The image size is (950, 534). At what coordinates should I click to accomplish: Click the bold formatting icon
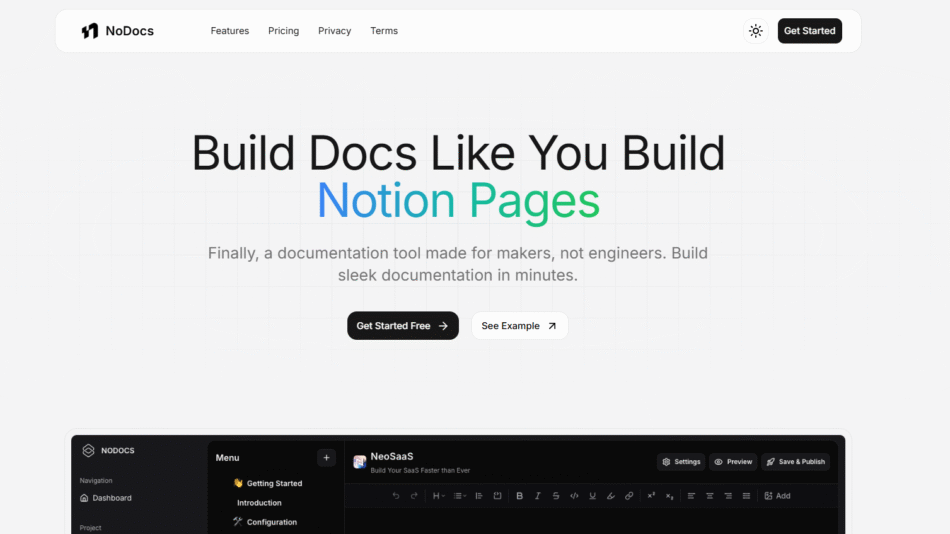519,496
